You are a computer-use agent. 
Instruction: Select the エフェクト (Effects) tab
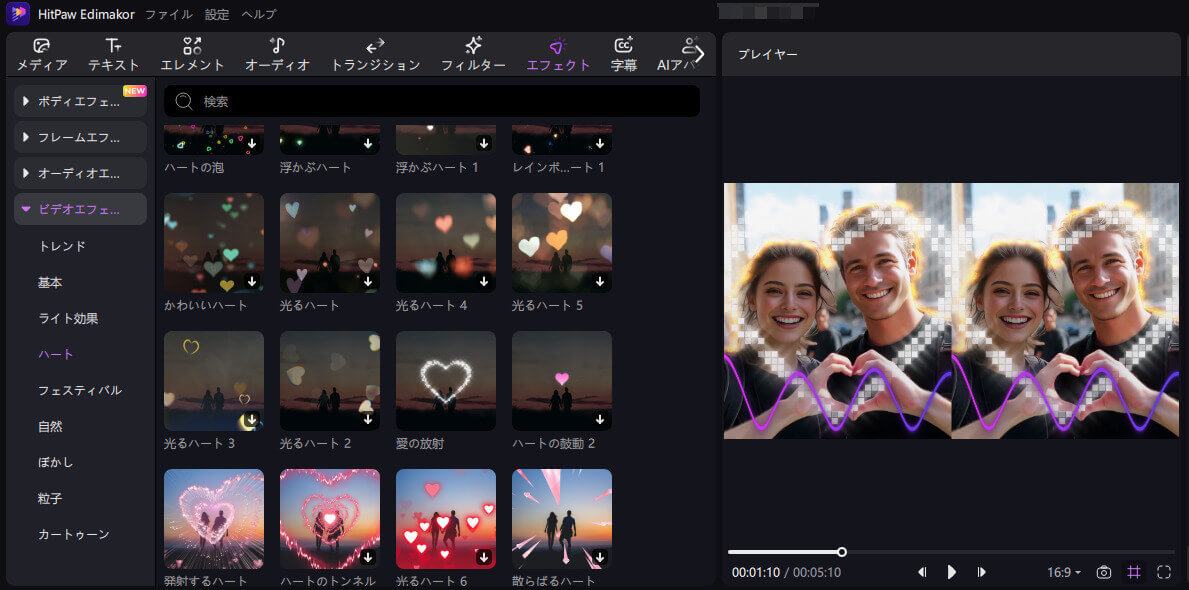(x=558, y=55)
